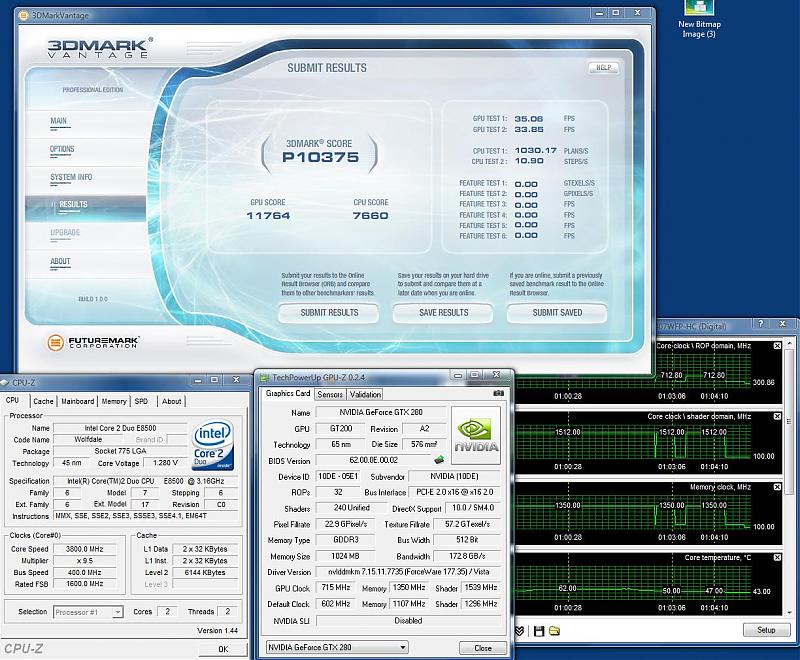
Task: Click the HELP button in 3DMark Vantage
Action: click(604, 67)
